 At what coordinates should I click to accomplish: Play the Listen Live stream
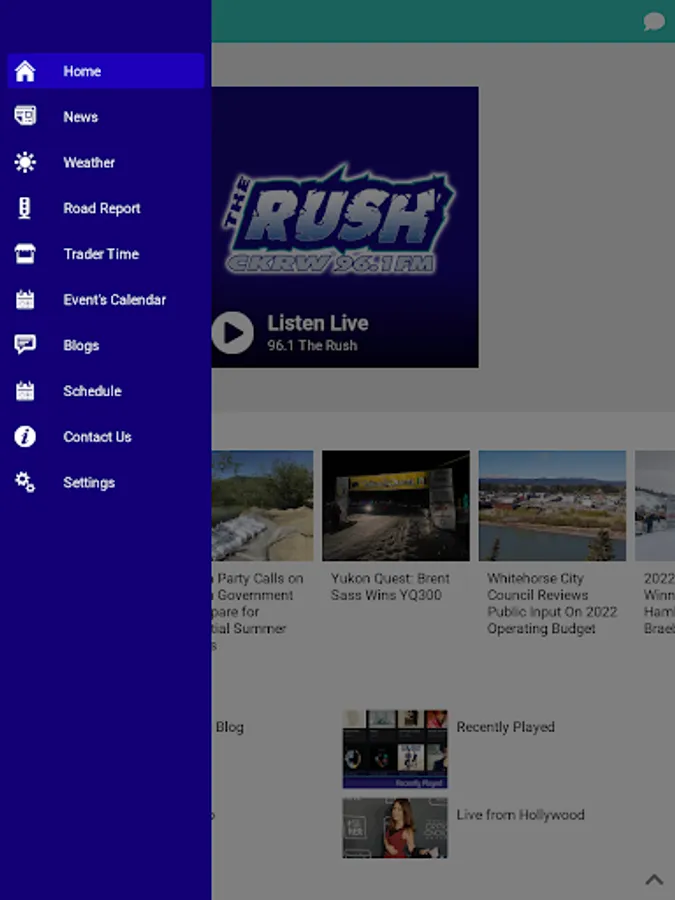[x=232, y=333]
